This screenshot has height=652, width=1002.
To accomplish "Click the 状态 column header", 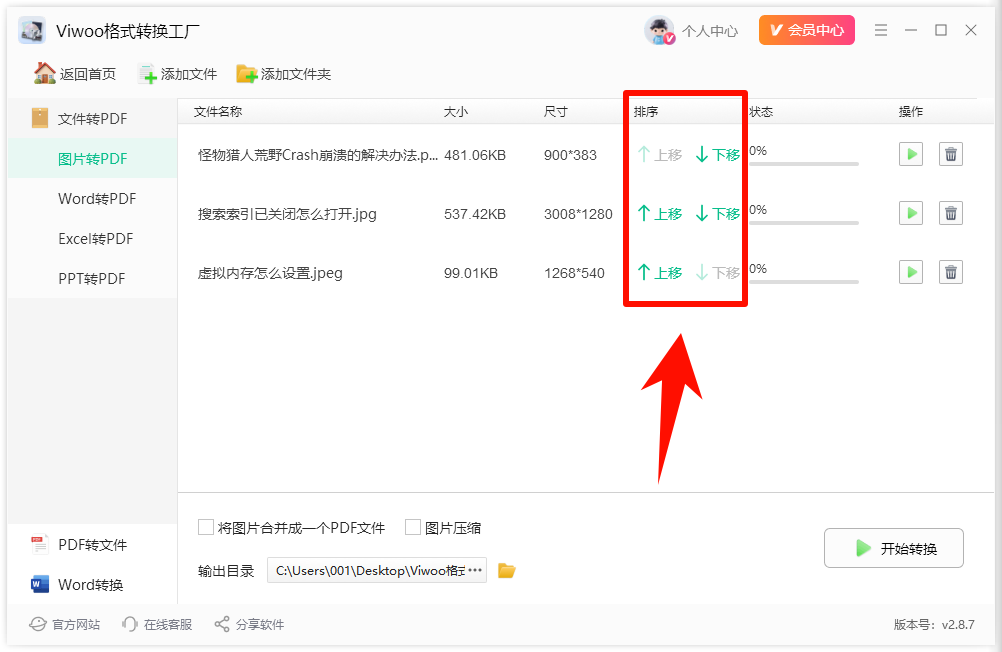I will coord(761,112).
